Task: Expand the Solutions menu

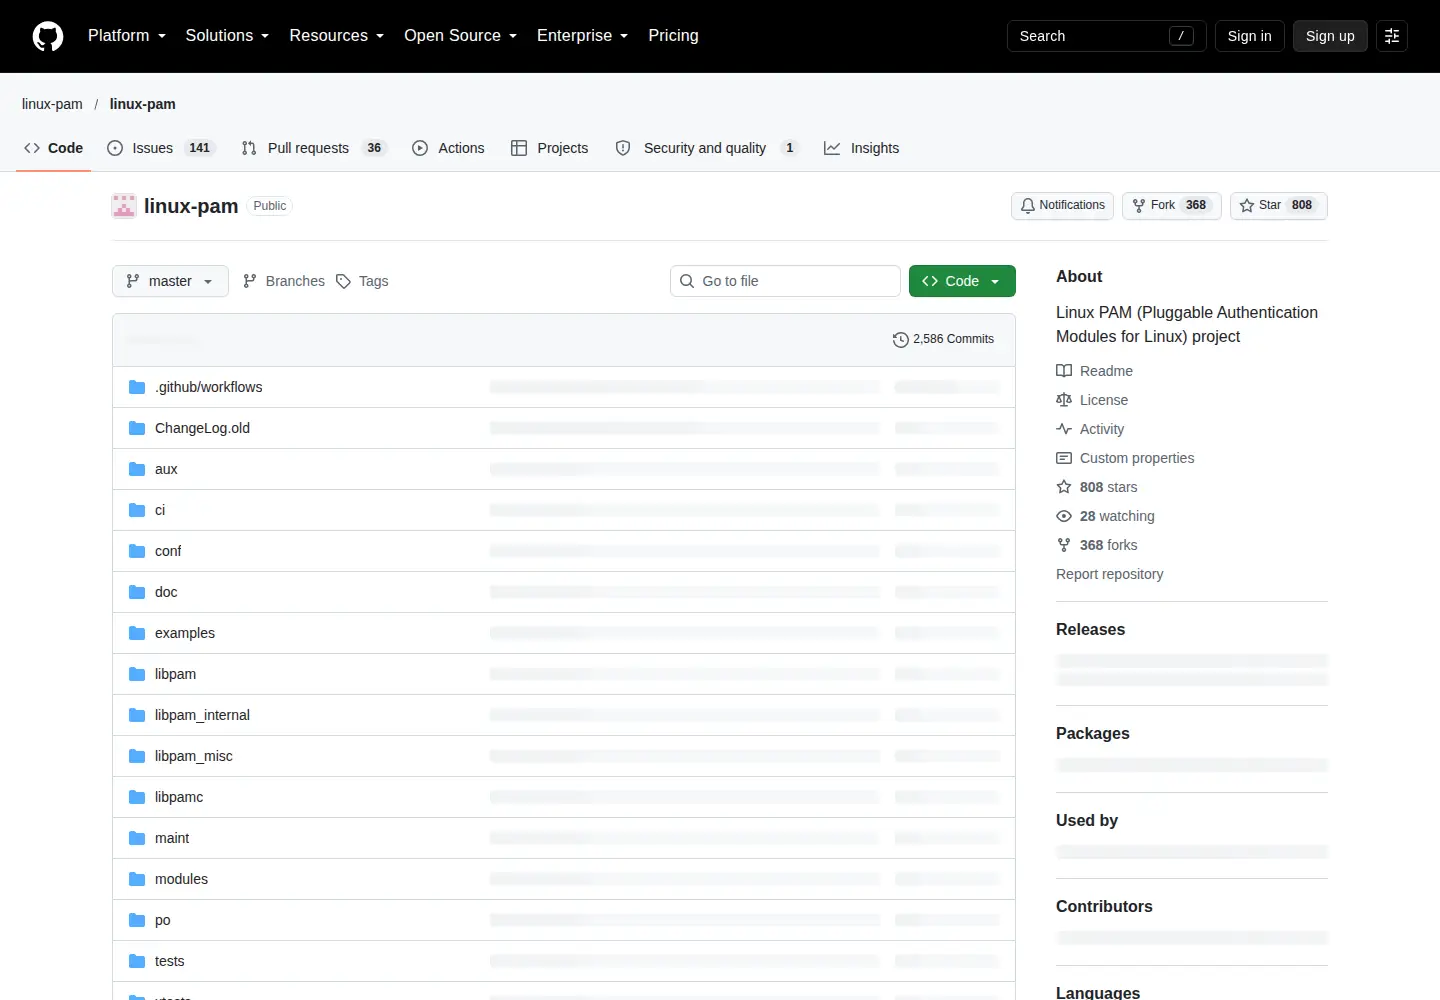Action: (x=227, y=35)
